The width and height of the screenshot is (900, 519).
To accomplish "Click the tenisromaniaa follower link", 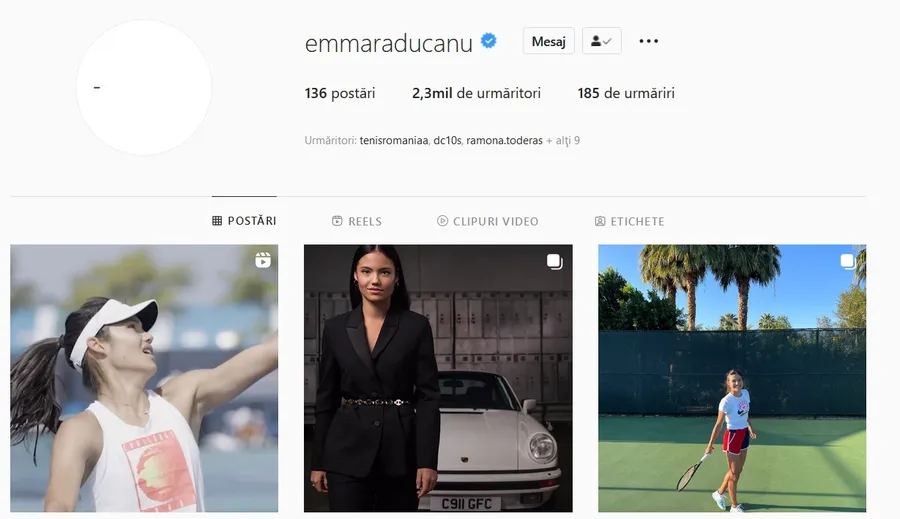I will 394,140.
